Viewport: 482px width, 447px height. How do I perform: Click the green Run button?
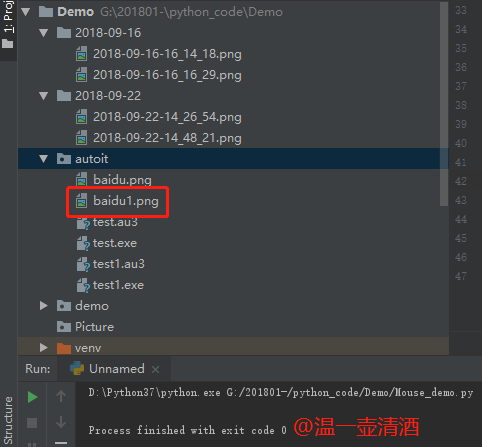(x=32, y=397)
